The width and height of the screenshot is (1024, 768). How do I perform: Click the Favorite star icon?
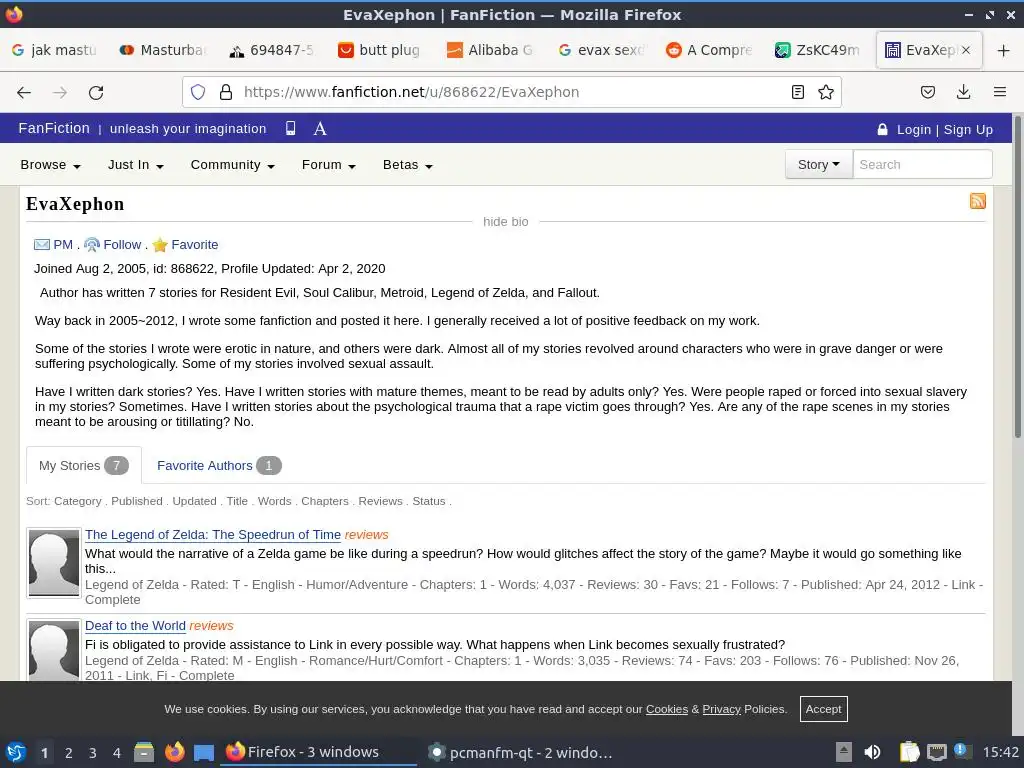[160, 245]
